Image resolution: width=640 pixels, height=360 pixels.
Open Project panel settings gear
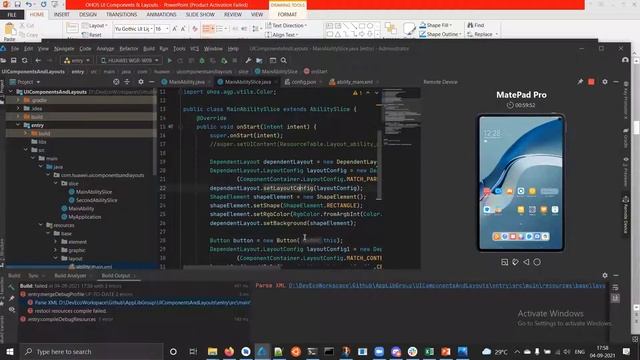pos(141,82)
